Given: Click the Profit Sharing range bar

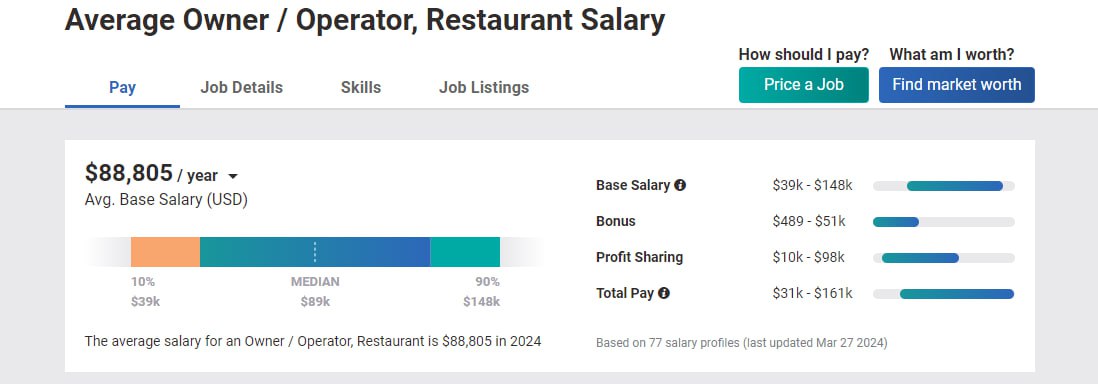Looking at the screenshot, I should point(943,257).
